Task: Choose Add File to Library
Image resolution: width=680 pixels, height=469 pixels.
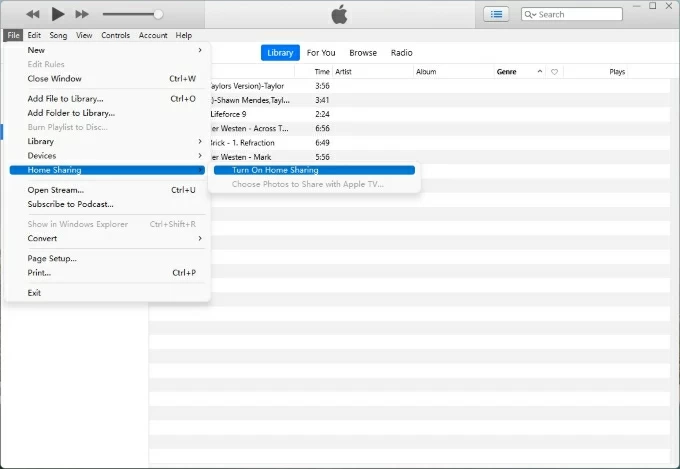Action: 65,98
